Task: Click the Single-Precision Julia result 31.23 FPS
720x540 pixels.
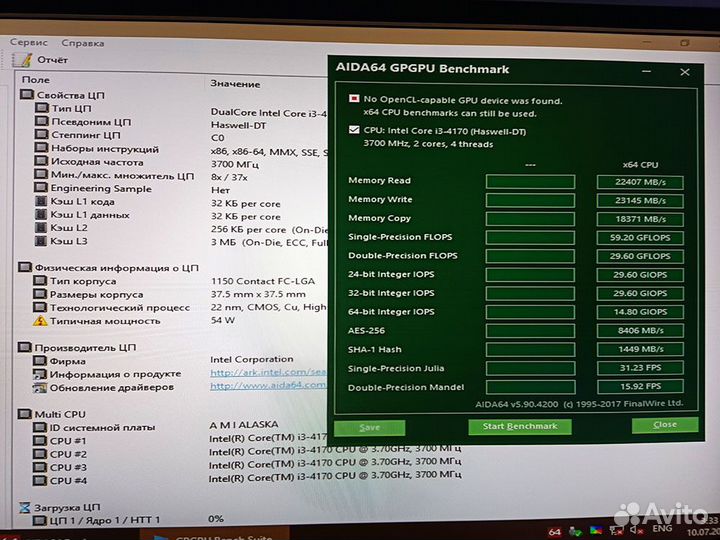Action: pyautogui.click(x=640, y=368)
